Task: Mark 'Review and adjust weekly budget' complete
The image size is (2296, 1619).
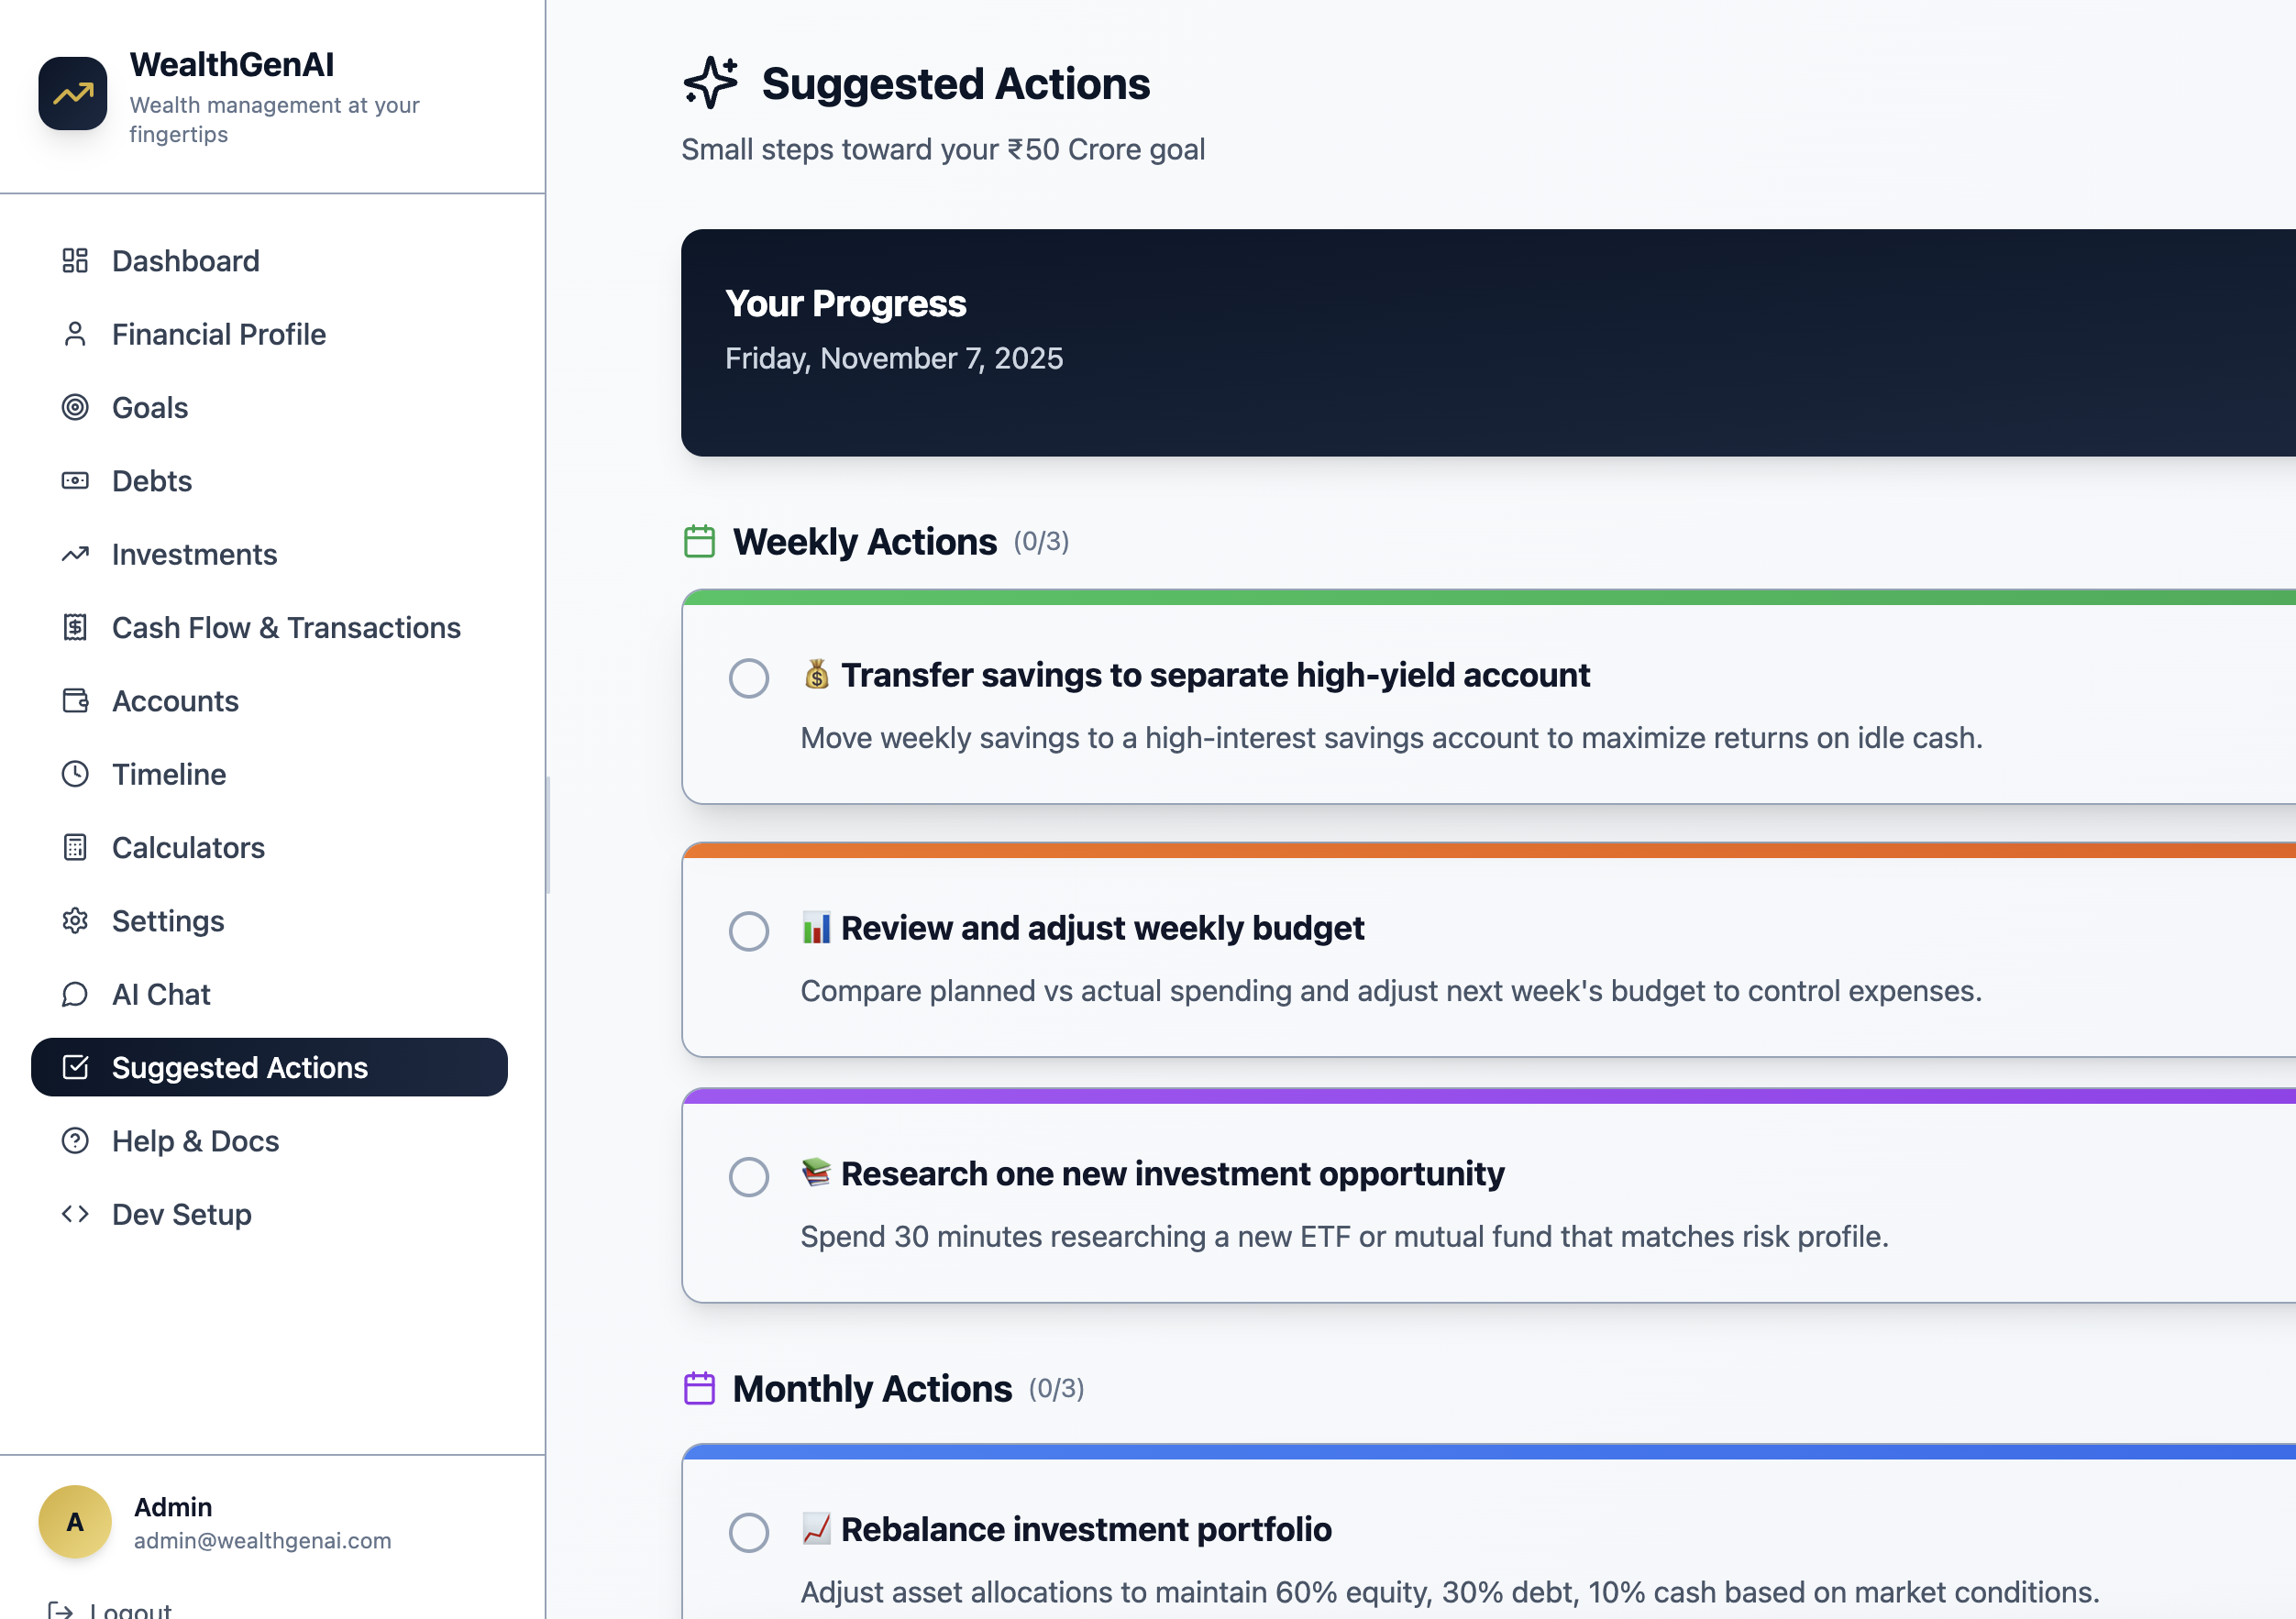Action: (748, 931)
